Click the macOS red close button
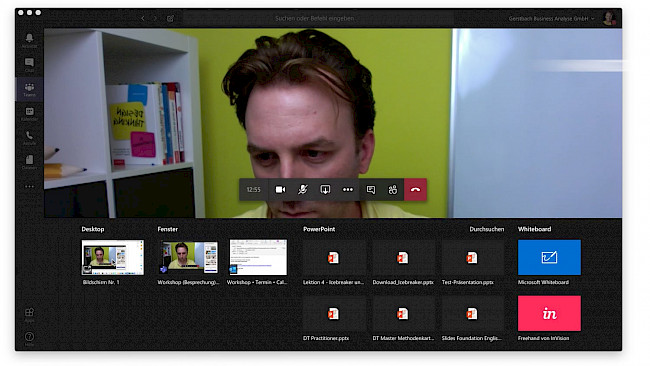The width and height of the screenshot is (650, 366). [21, 12]
